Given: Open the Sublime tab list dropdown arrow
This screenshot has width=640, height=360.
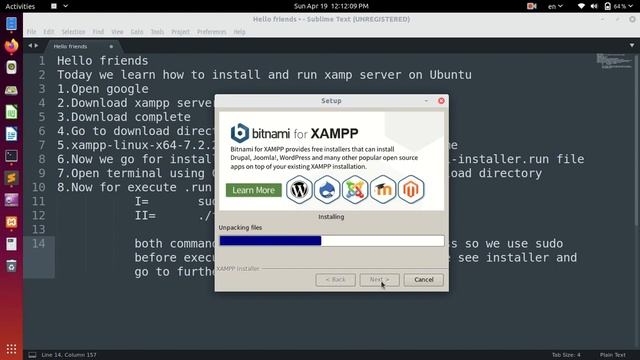Looking at the screenshot, I should tap(632, 45).
